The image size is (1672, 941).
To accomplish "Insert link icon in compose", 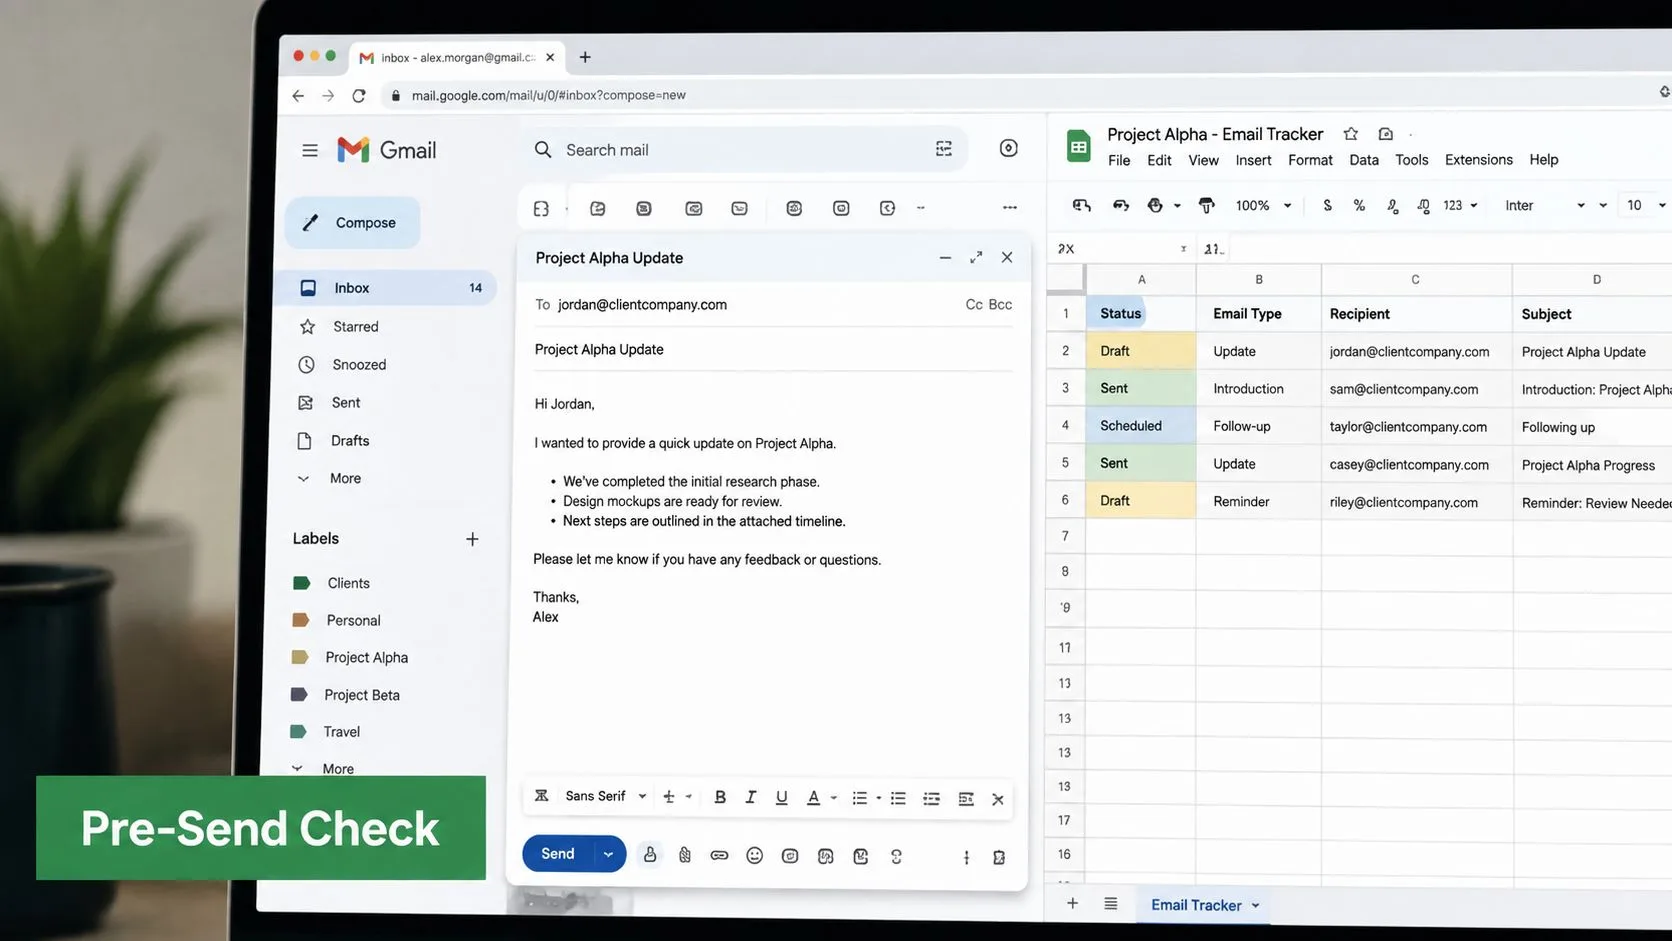I will 719,856.
